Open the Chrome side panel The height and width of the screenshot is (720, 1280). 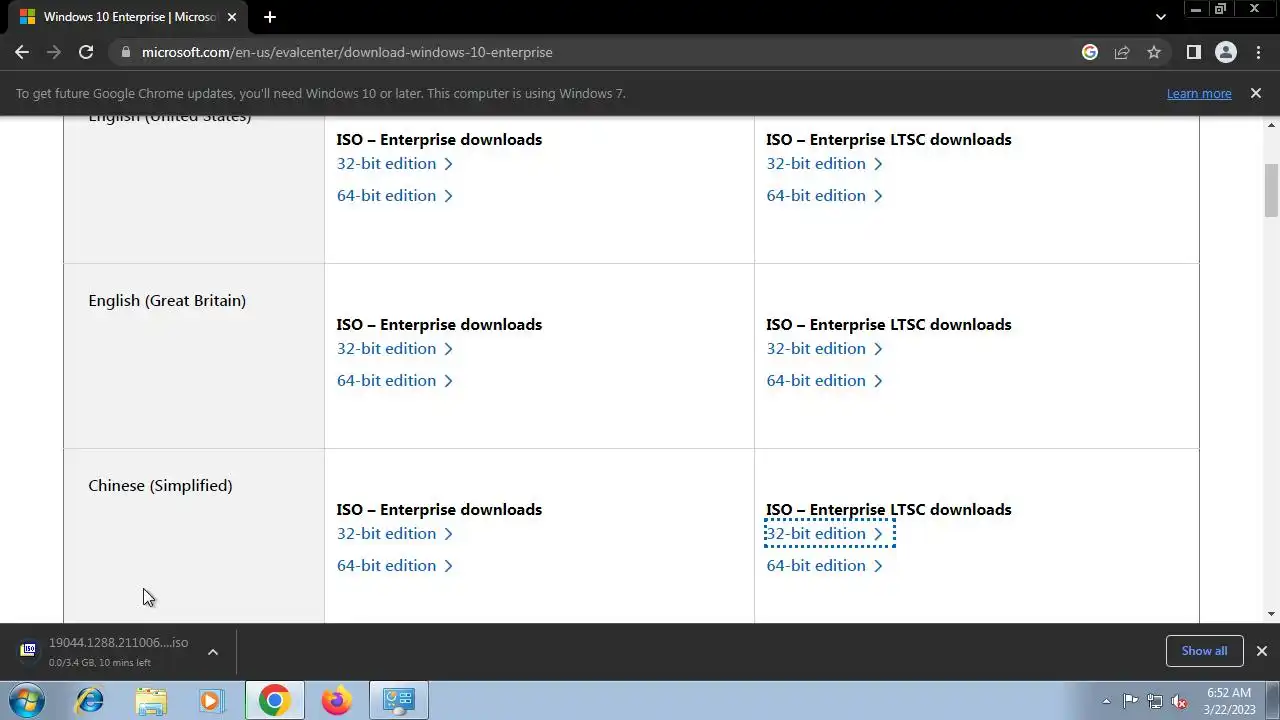pos(1193,52)
